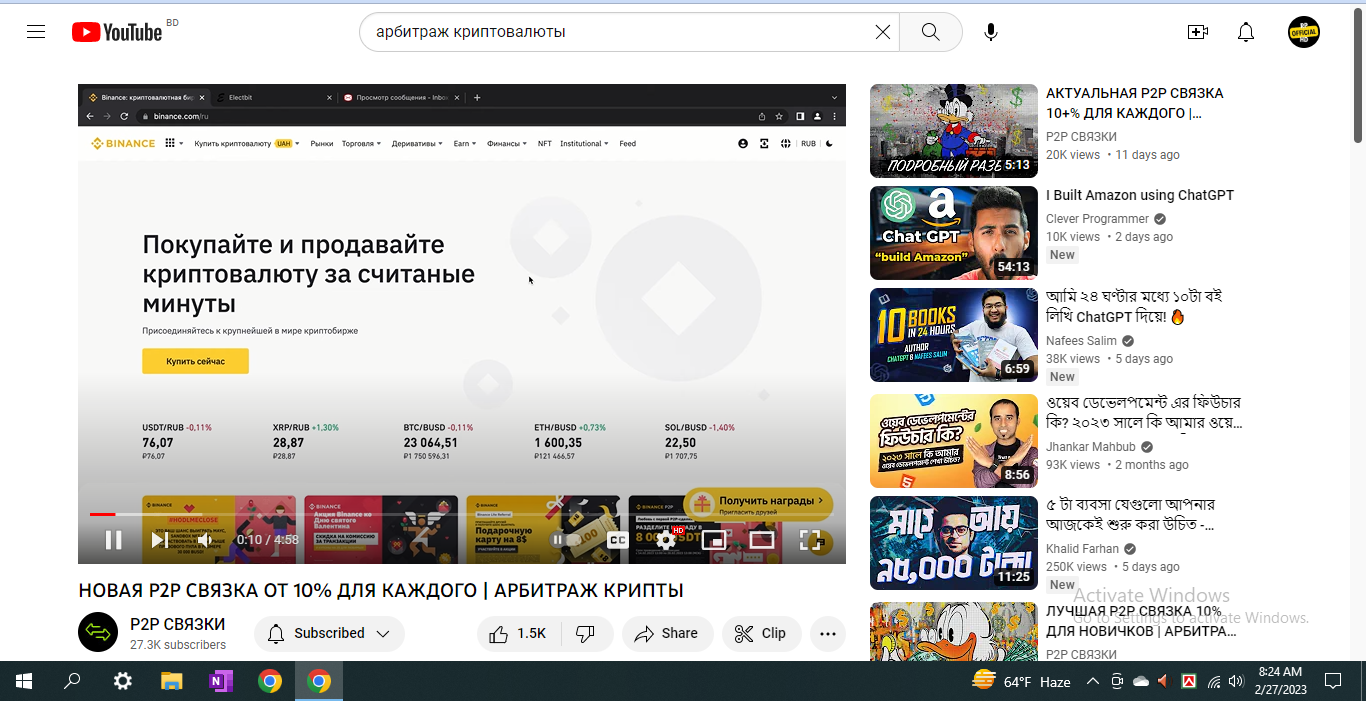This screenshot has width=1366, height=701.
Task: Open the Create video camera icon
Action: click(1198, 32)
